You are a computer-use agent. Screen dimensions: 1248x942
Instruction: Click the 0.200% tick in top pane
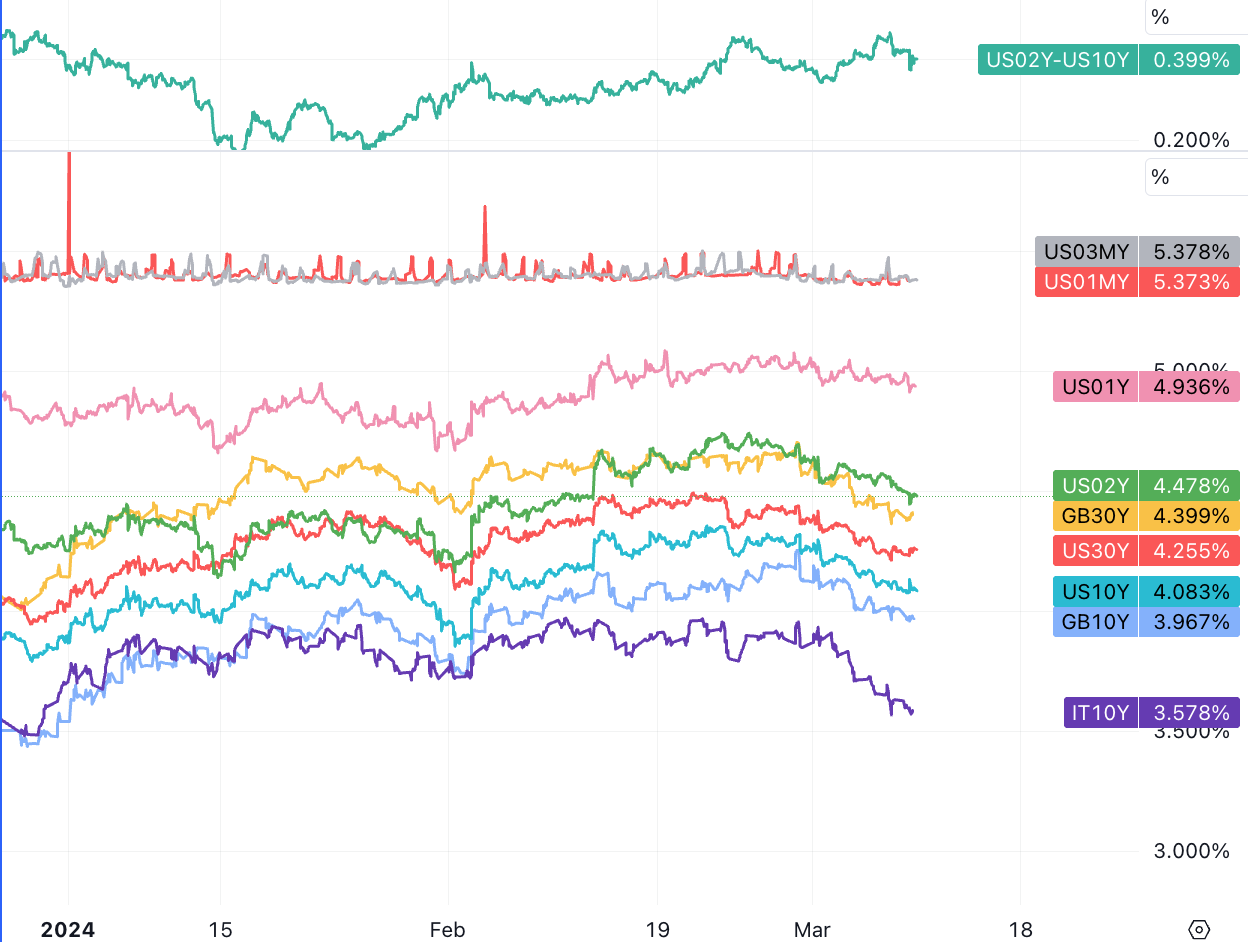pyautogui.click(x=1192, y=140)
